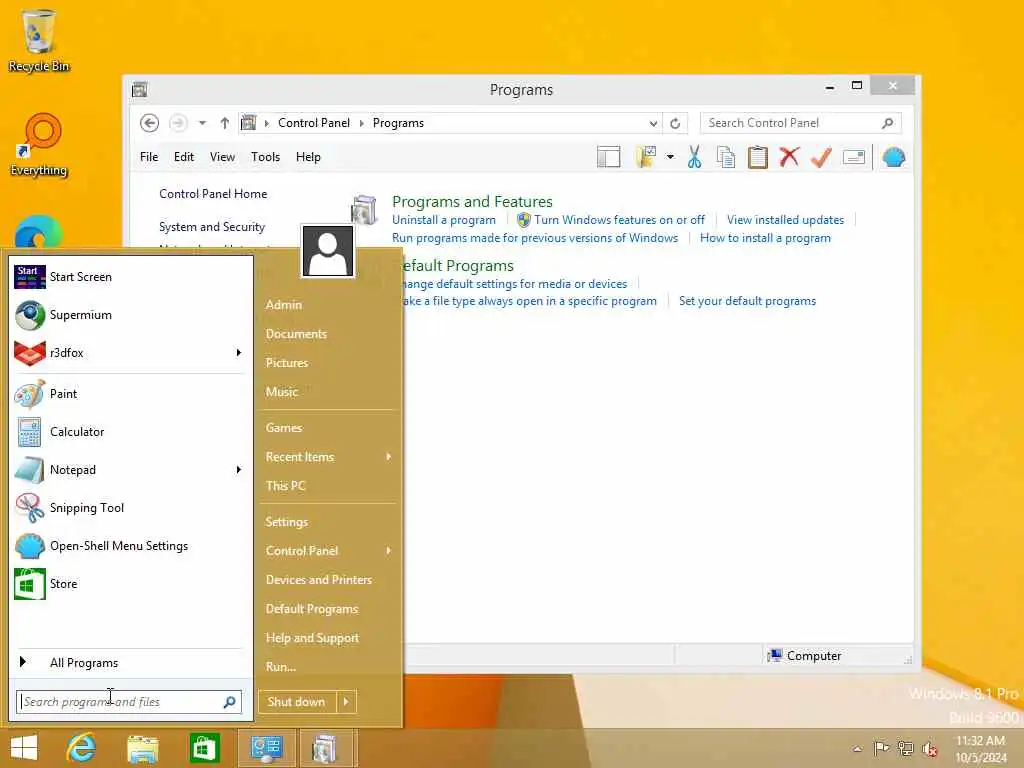Refresh the Control Panel address bar
This screenshot has width=1024, height=768.
[x=675, y=123]
